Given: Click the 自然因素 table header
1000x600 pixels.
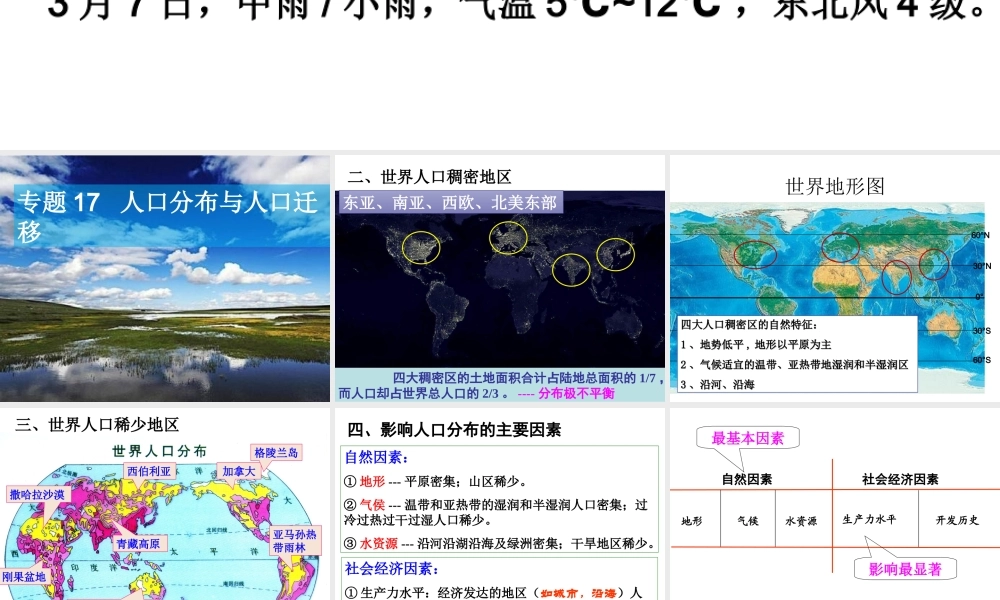Looking at the screenshot, I should click(x=747, y=479).
